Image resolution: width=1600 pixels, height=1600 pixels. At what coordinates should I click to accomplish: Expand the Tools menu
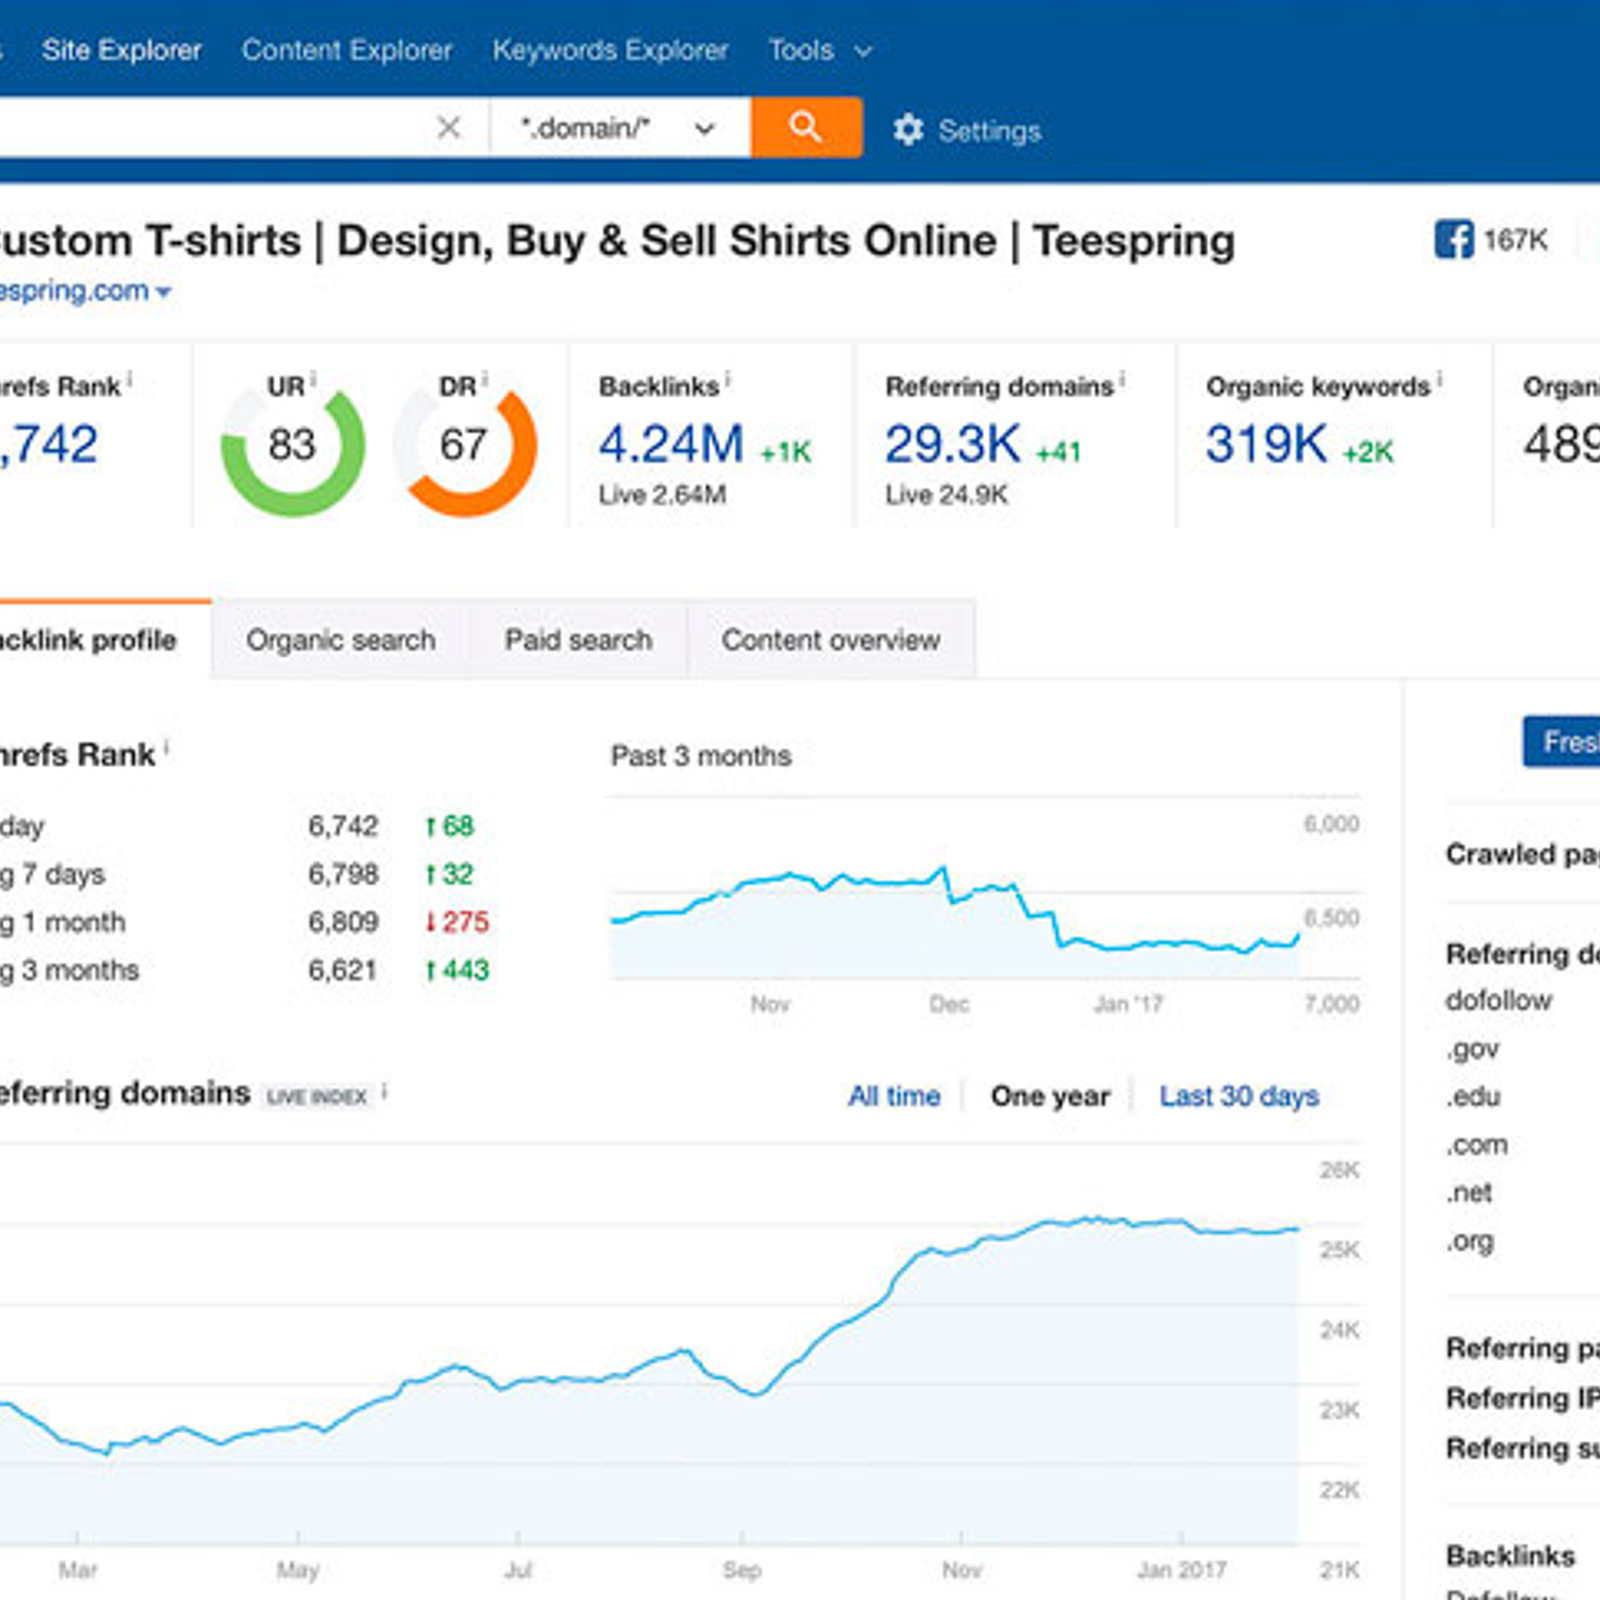coord(820,50)
